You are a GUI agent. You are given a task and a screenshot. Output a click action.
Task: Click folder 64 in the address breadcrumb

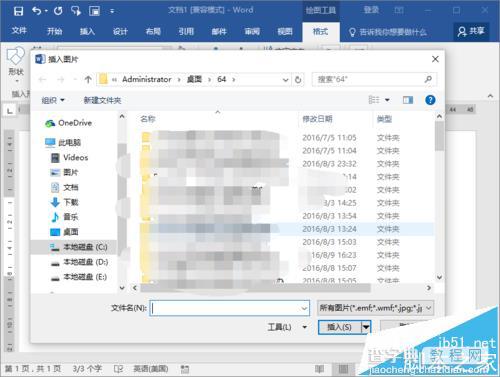tap(222, 79)
